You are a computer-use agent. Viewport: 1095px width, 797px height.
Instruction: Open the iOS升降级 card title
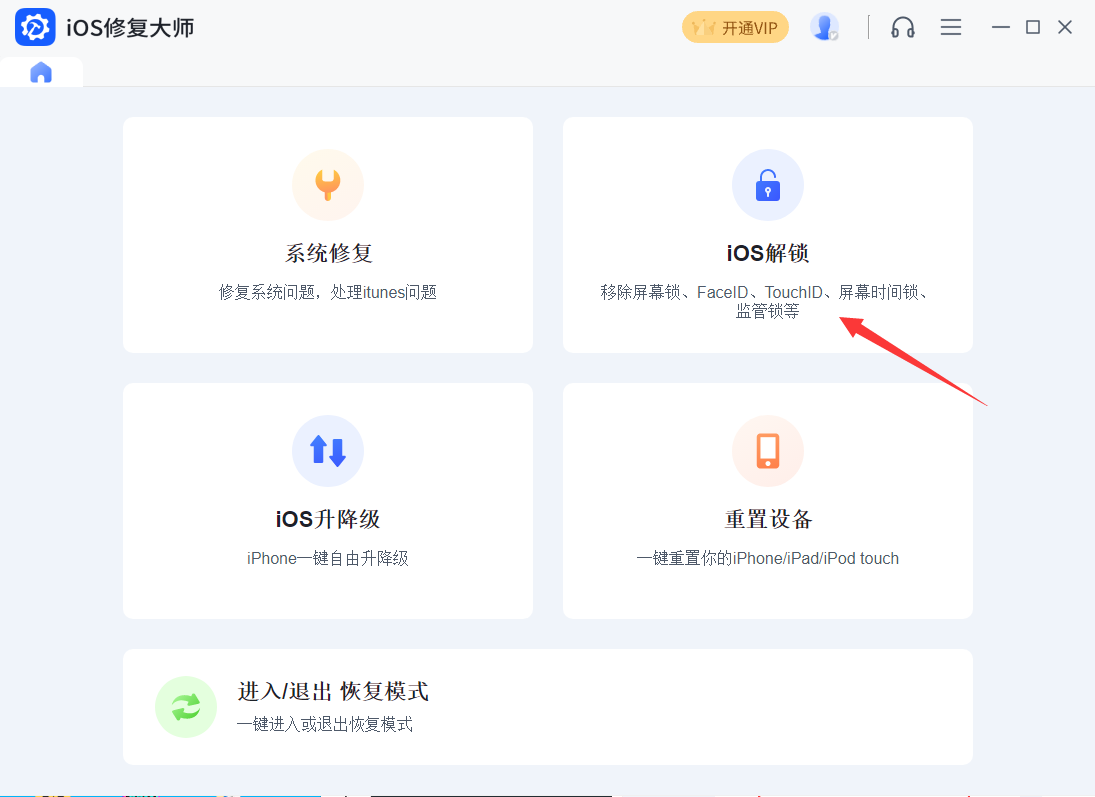pyautogui.click(x=328, y=519)
